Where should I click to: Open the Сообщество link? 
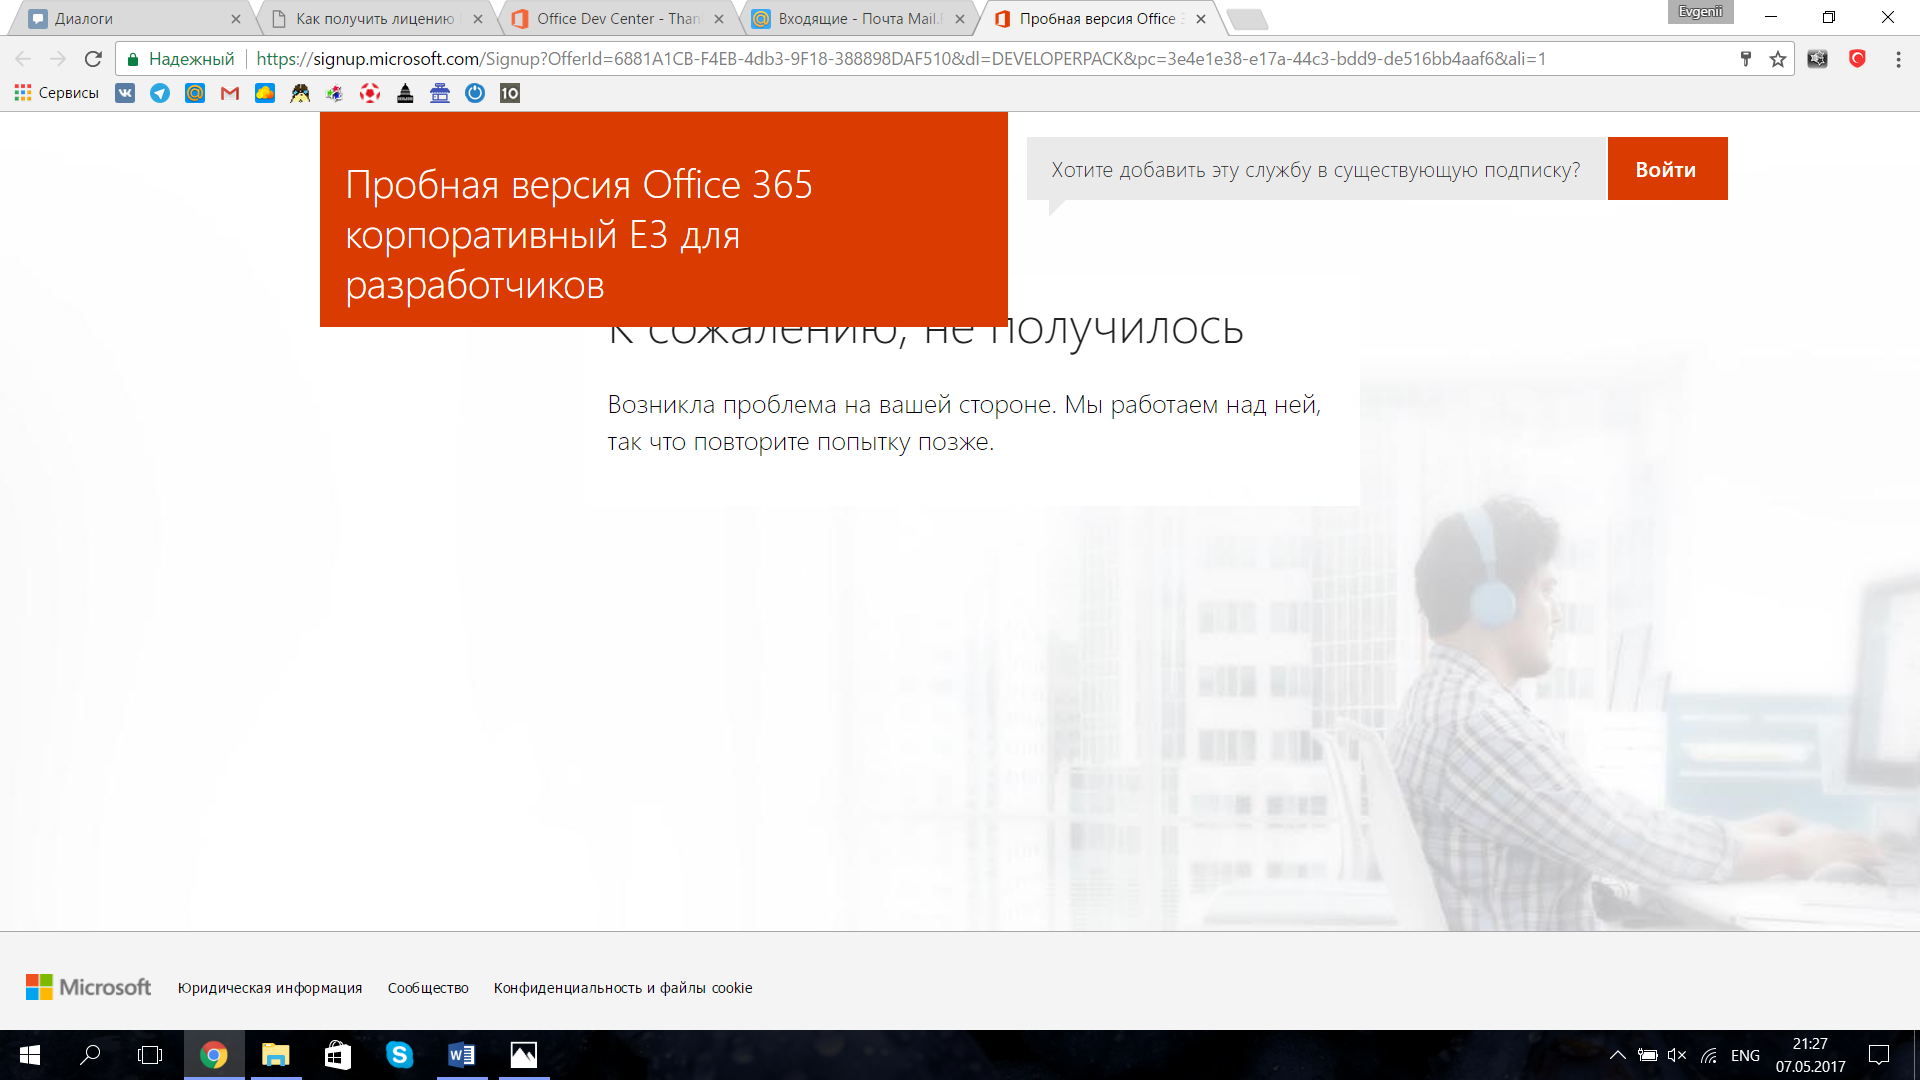[x=428, y=988]
